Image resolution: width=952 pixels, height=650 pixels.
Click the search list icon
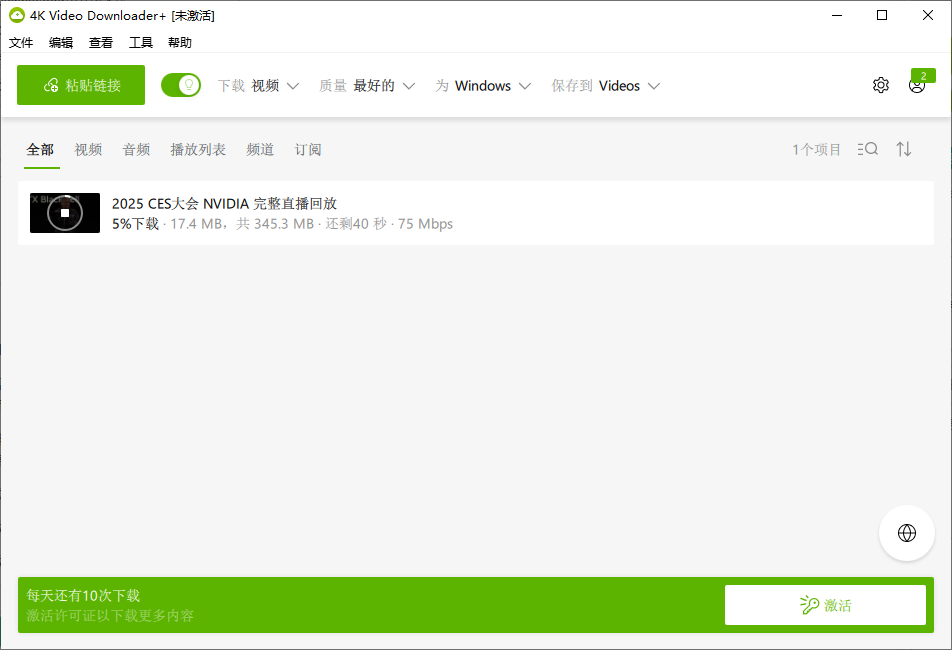[868, 149]
